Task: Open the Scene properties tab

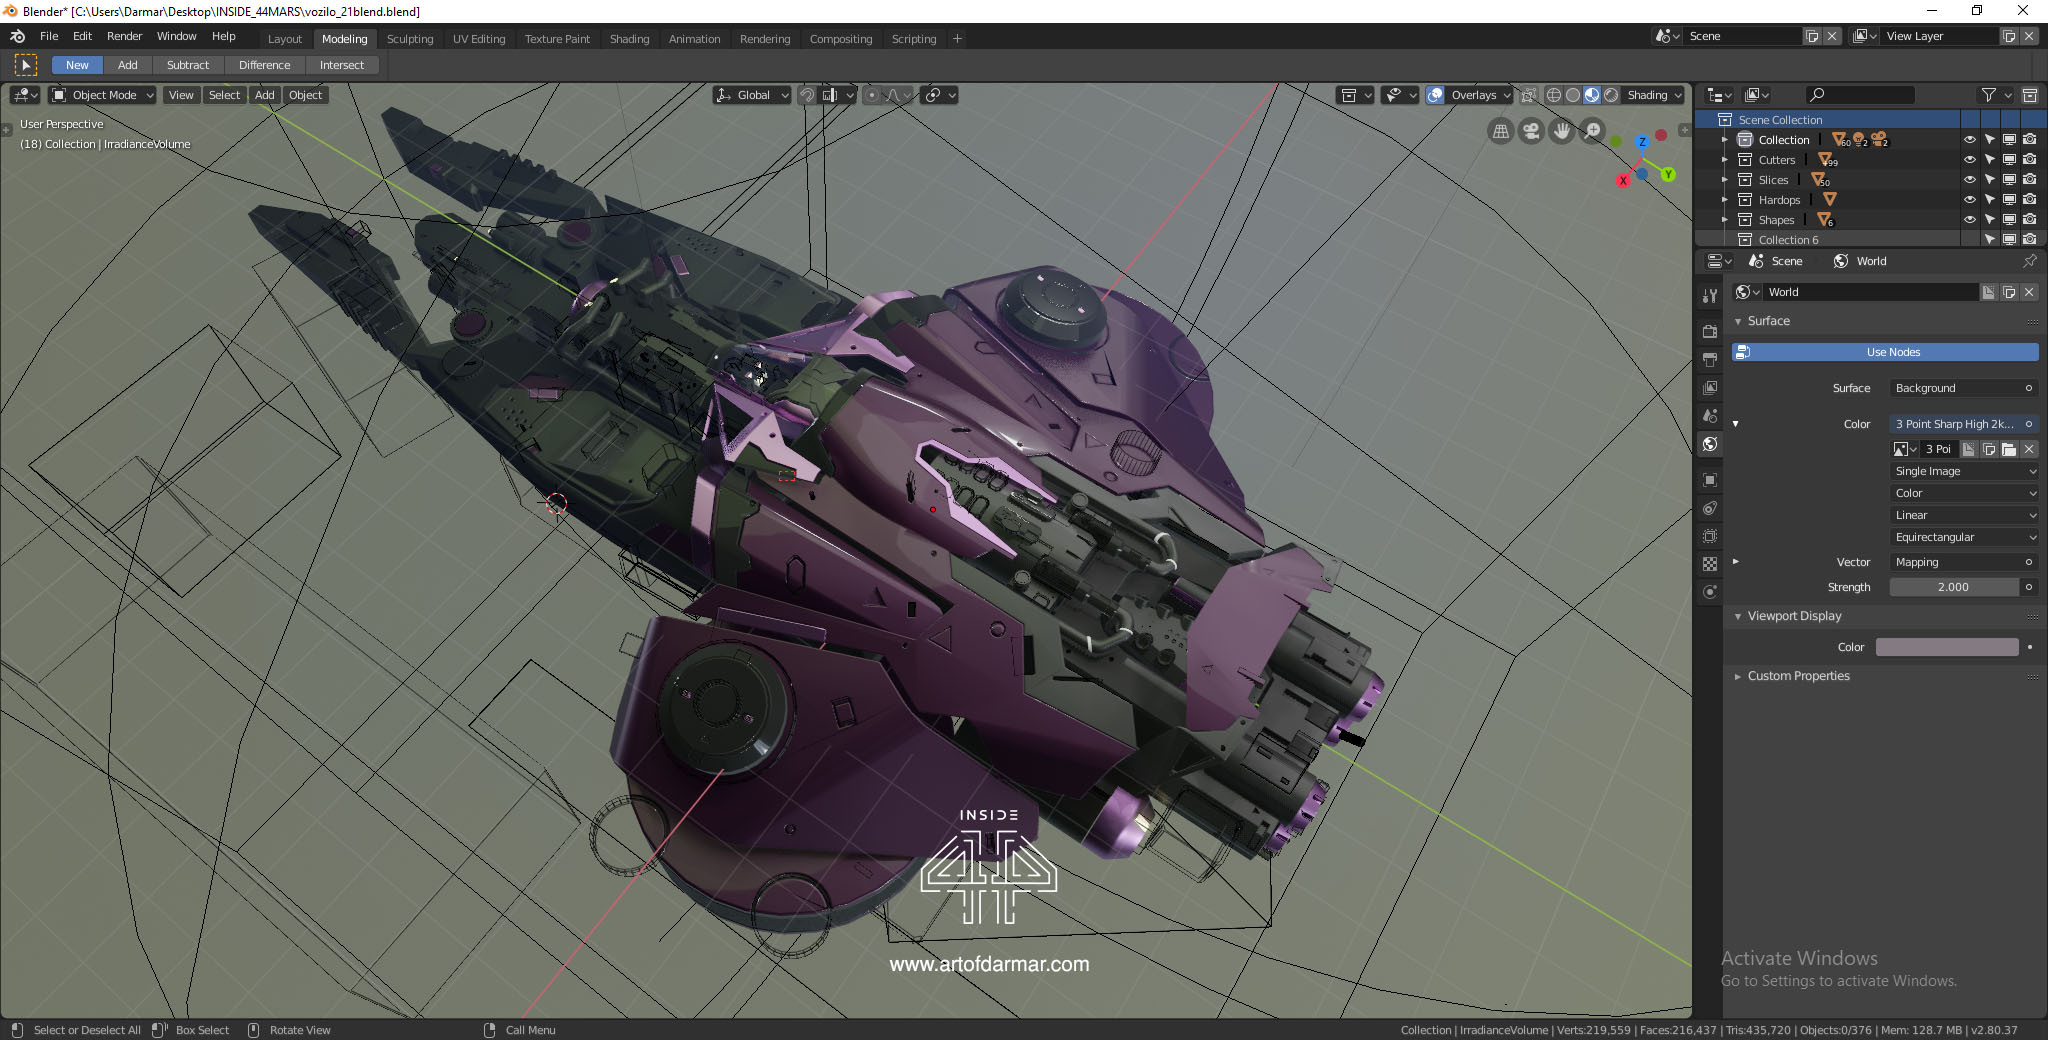Action: [1710, 415]
